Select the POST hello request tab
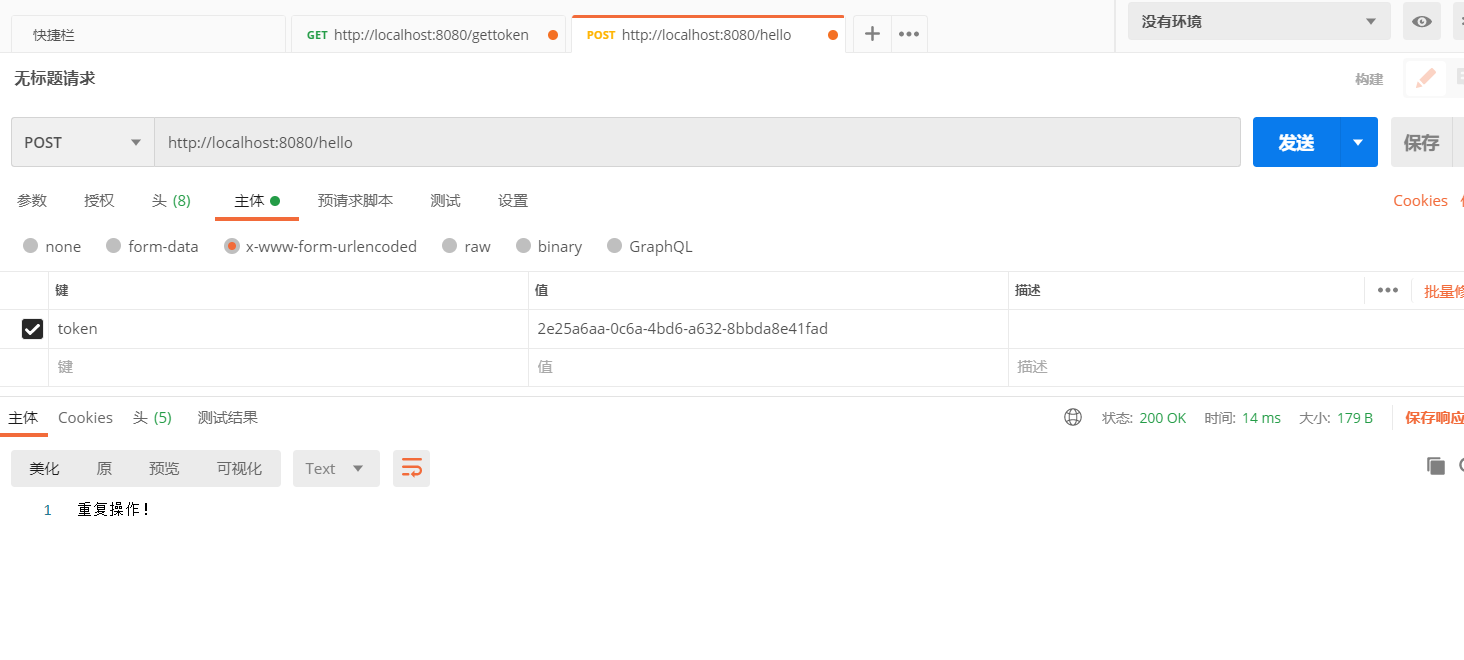Image resolution: width=1464 pixels, height=660 pixels. tap(708, 35)
